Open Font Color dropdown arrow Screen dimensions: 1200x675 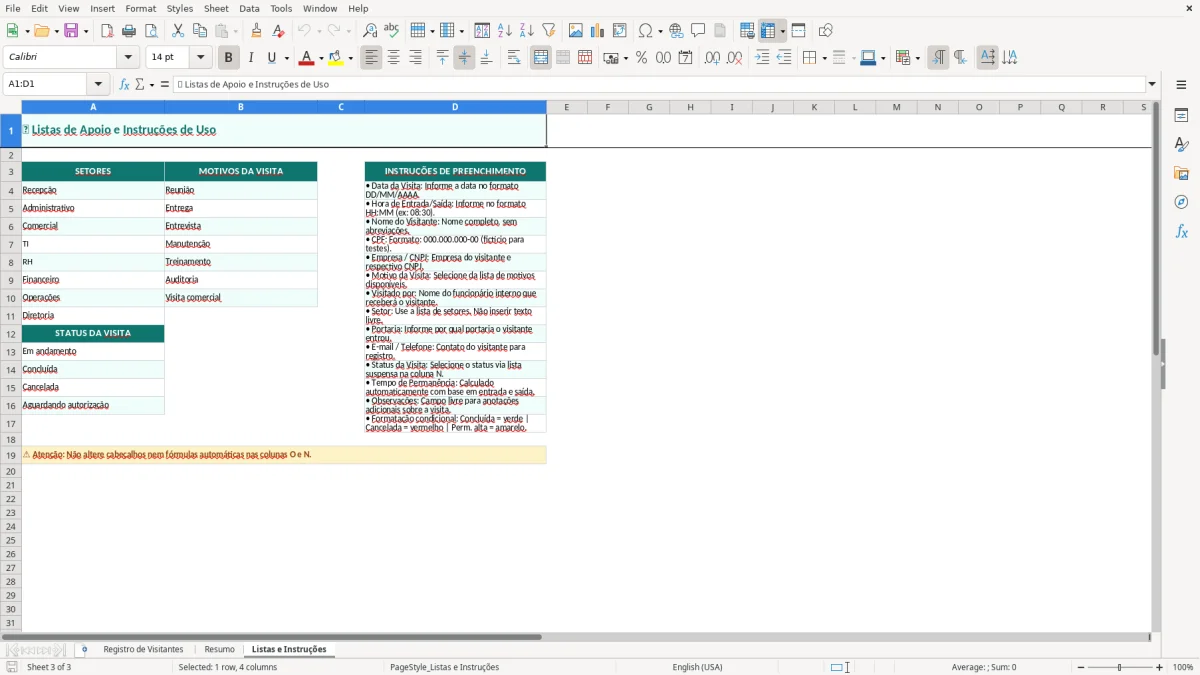[x=320, y=58]
